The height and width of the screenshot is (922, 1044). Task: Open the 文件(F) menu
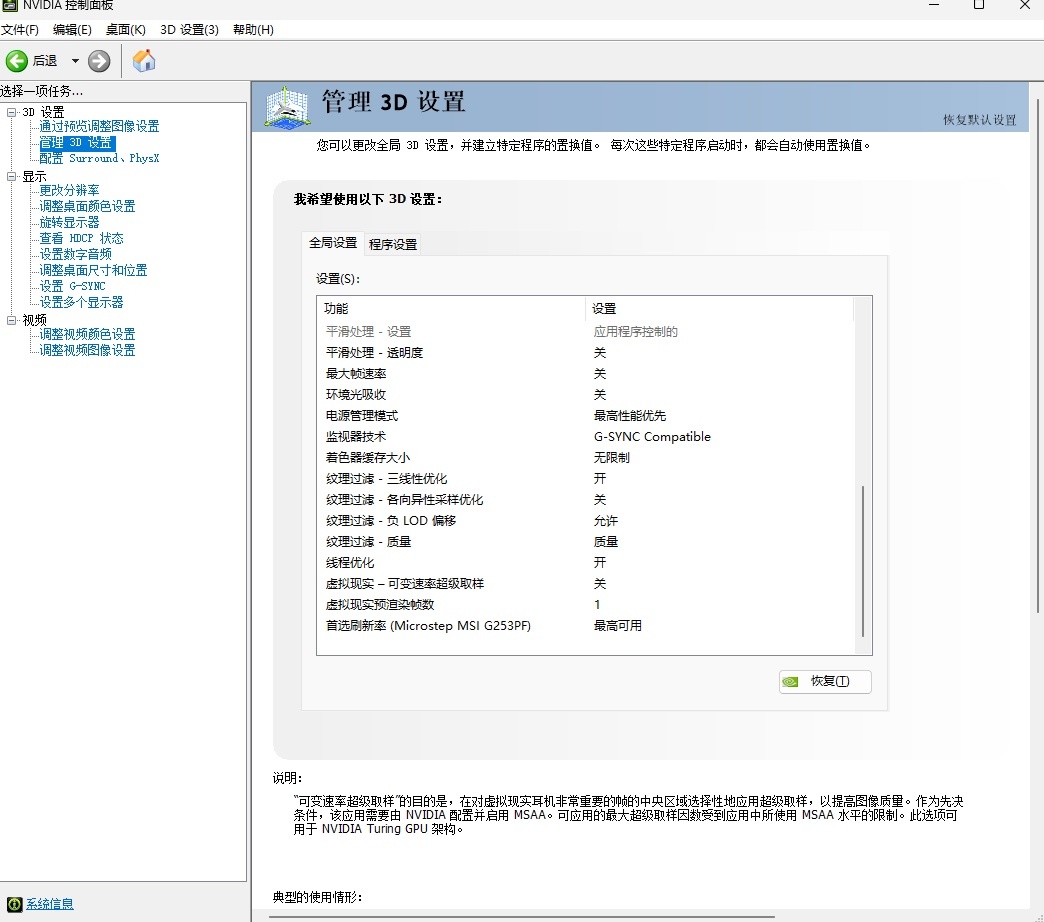(x=20, y=29)
